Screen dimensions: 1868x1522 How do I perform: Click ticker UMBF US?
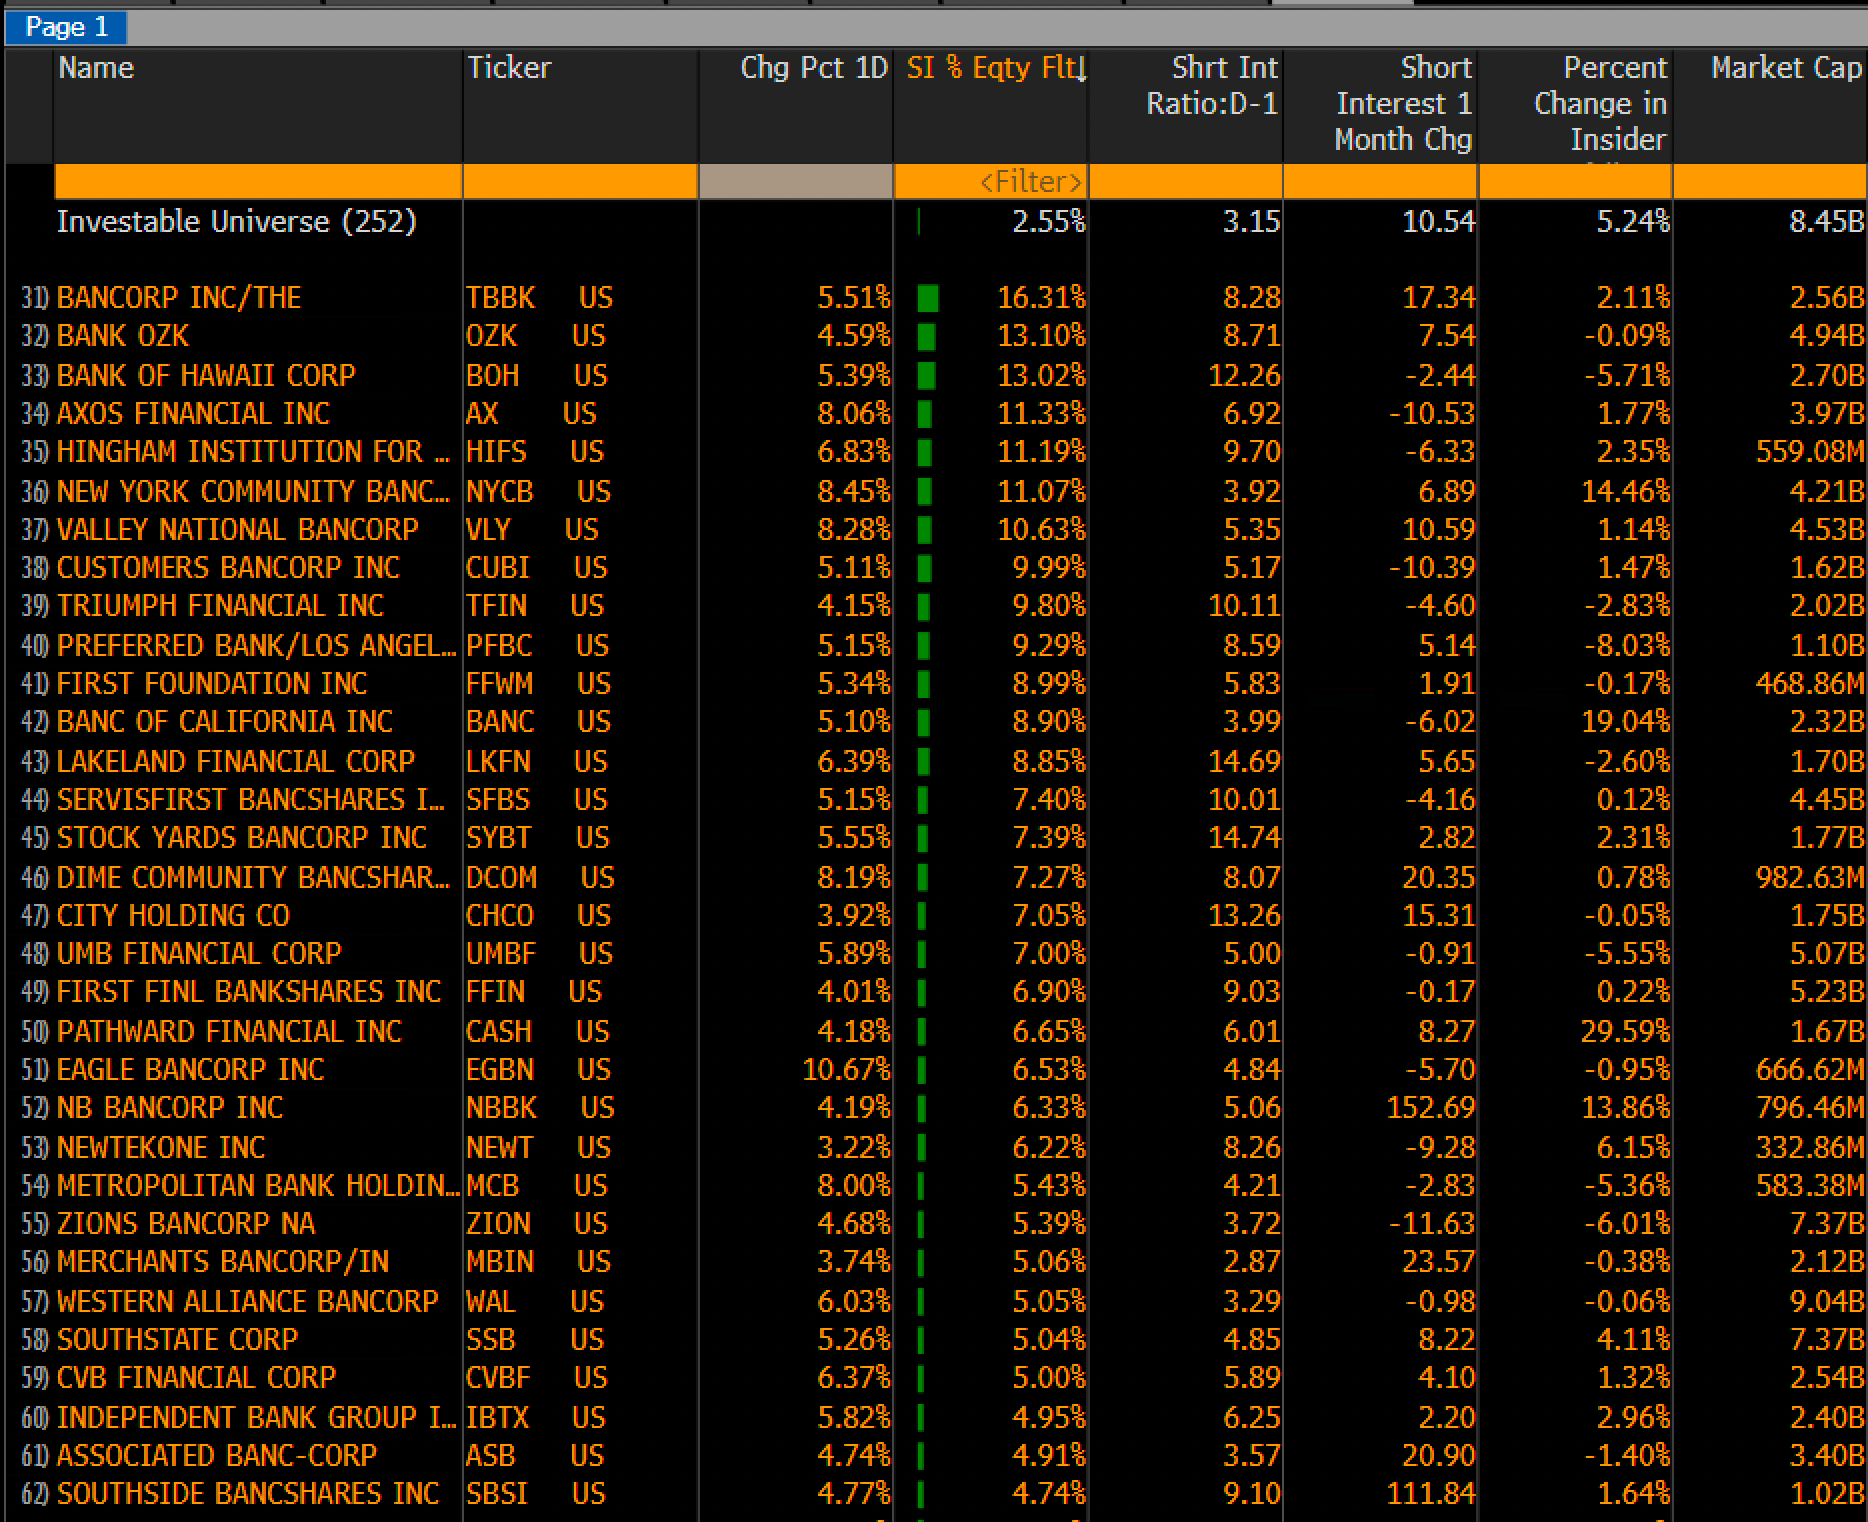pos(540,954)
